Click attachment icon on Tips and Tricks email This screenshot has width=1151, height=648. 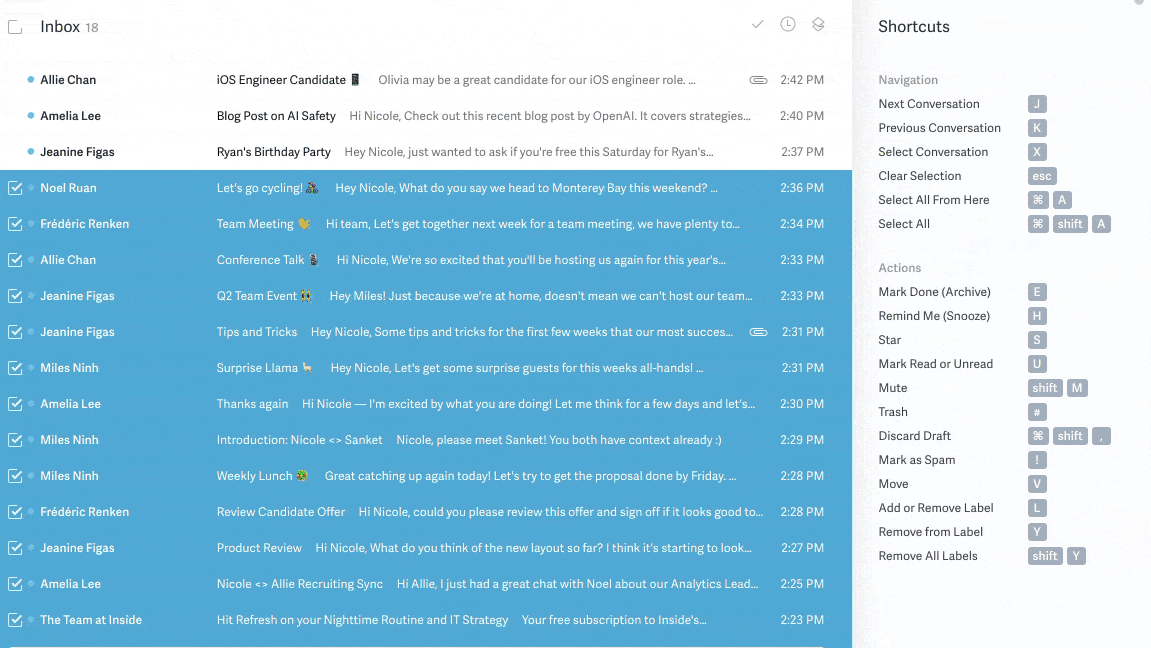(x=758, y=332)
